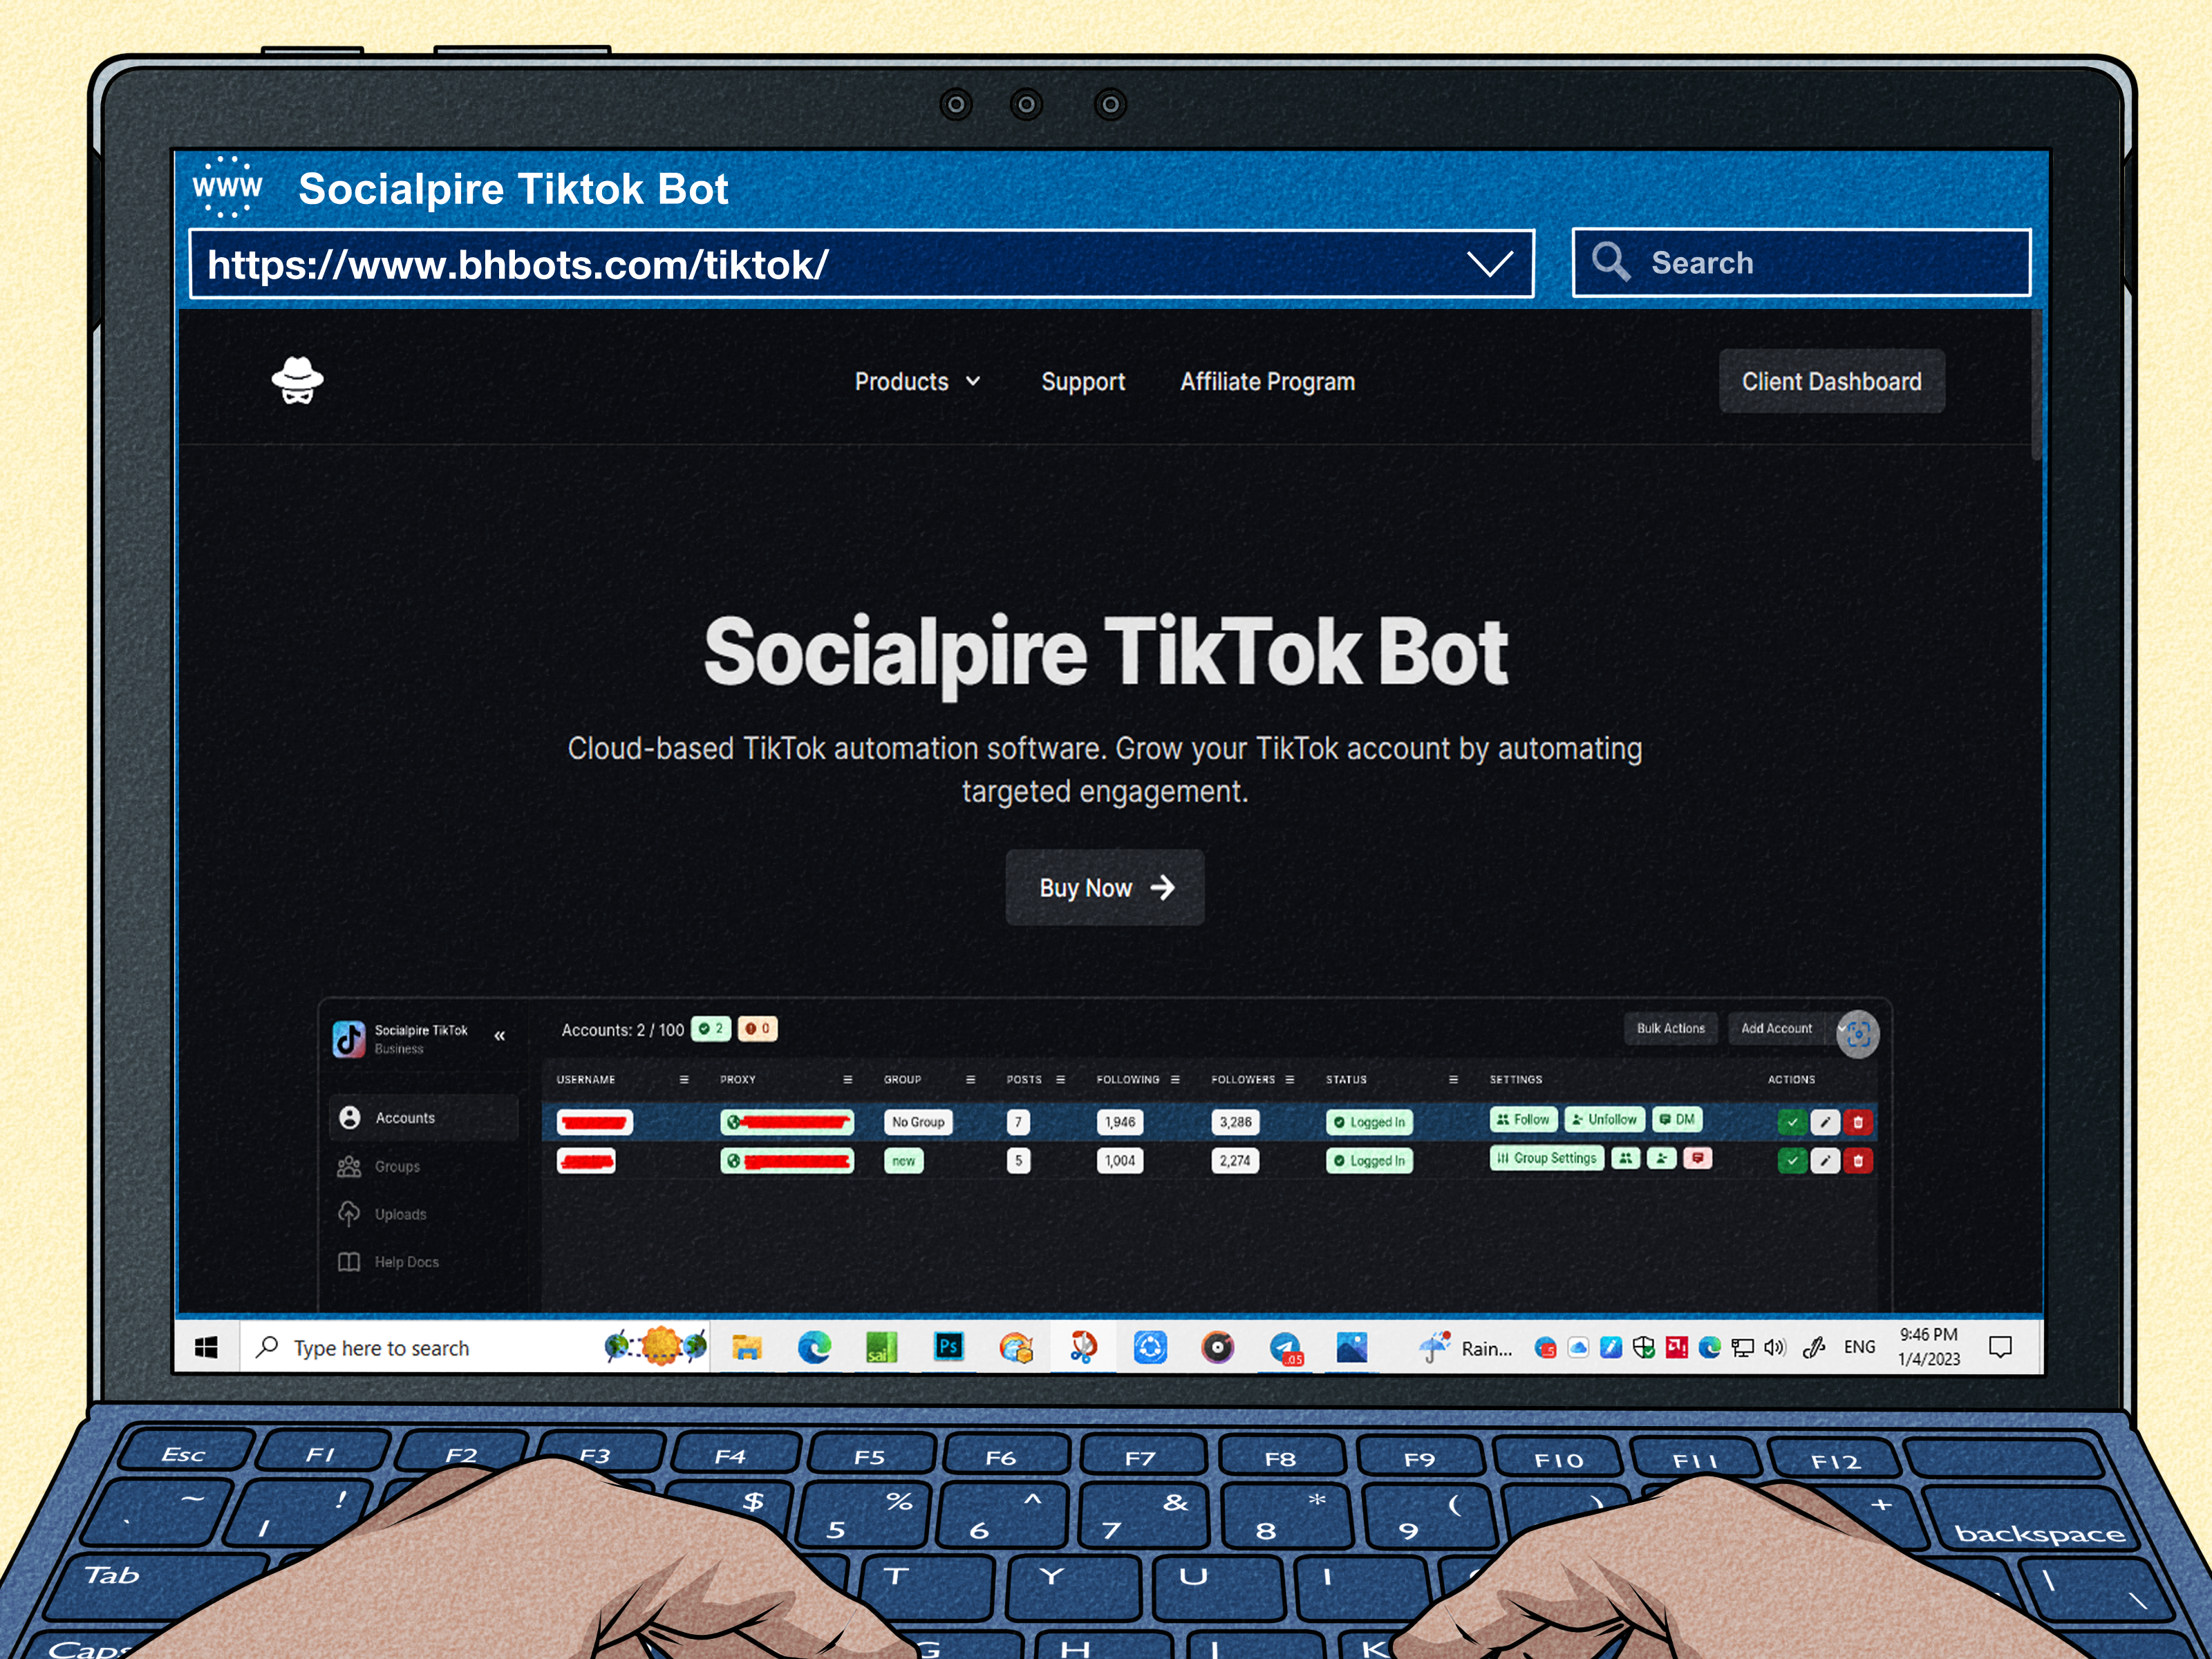The height and width of the screenshot is (1659, 2212).
Task: Click the Add Account button
Action: click(1776, 1029)
